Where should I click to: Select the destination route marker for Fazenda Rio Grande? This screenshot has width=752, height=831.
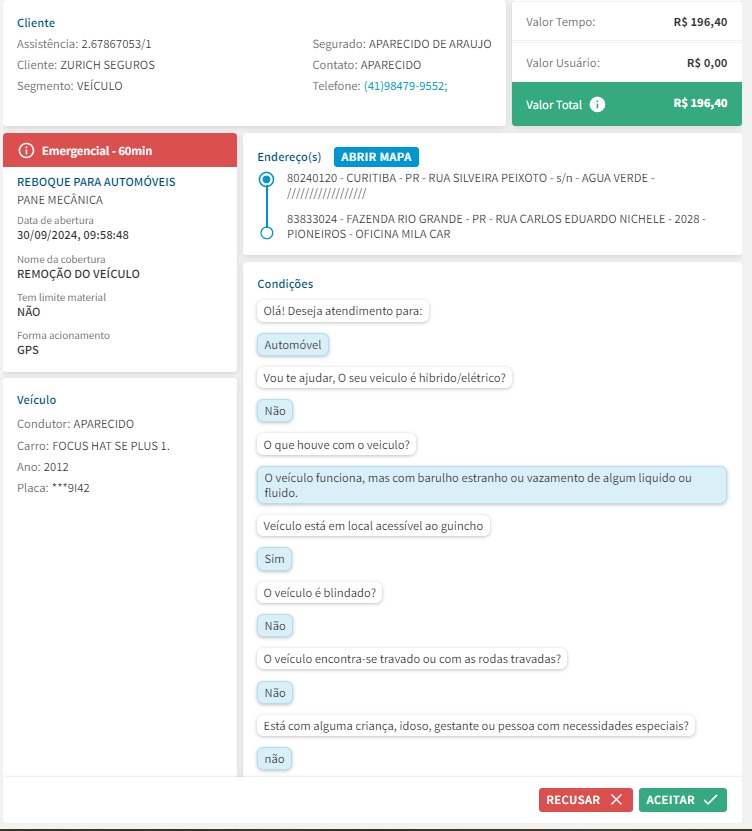point(266,233)
